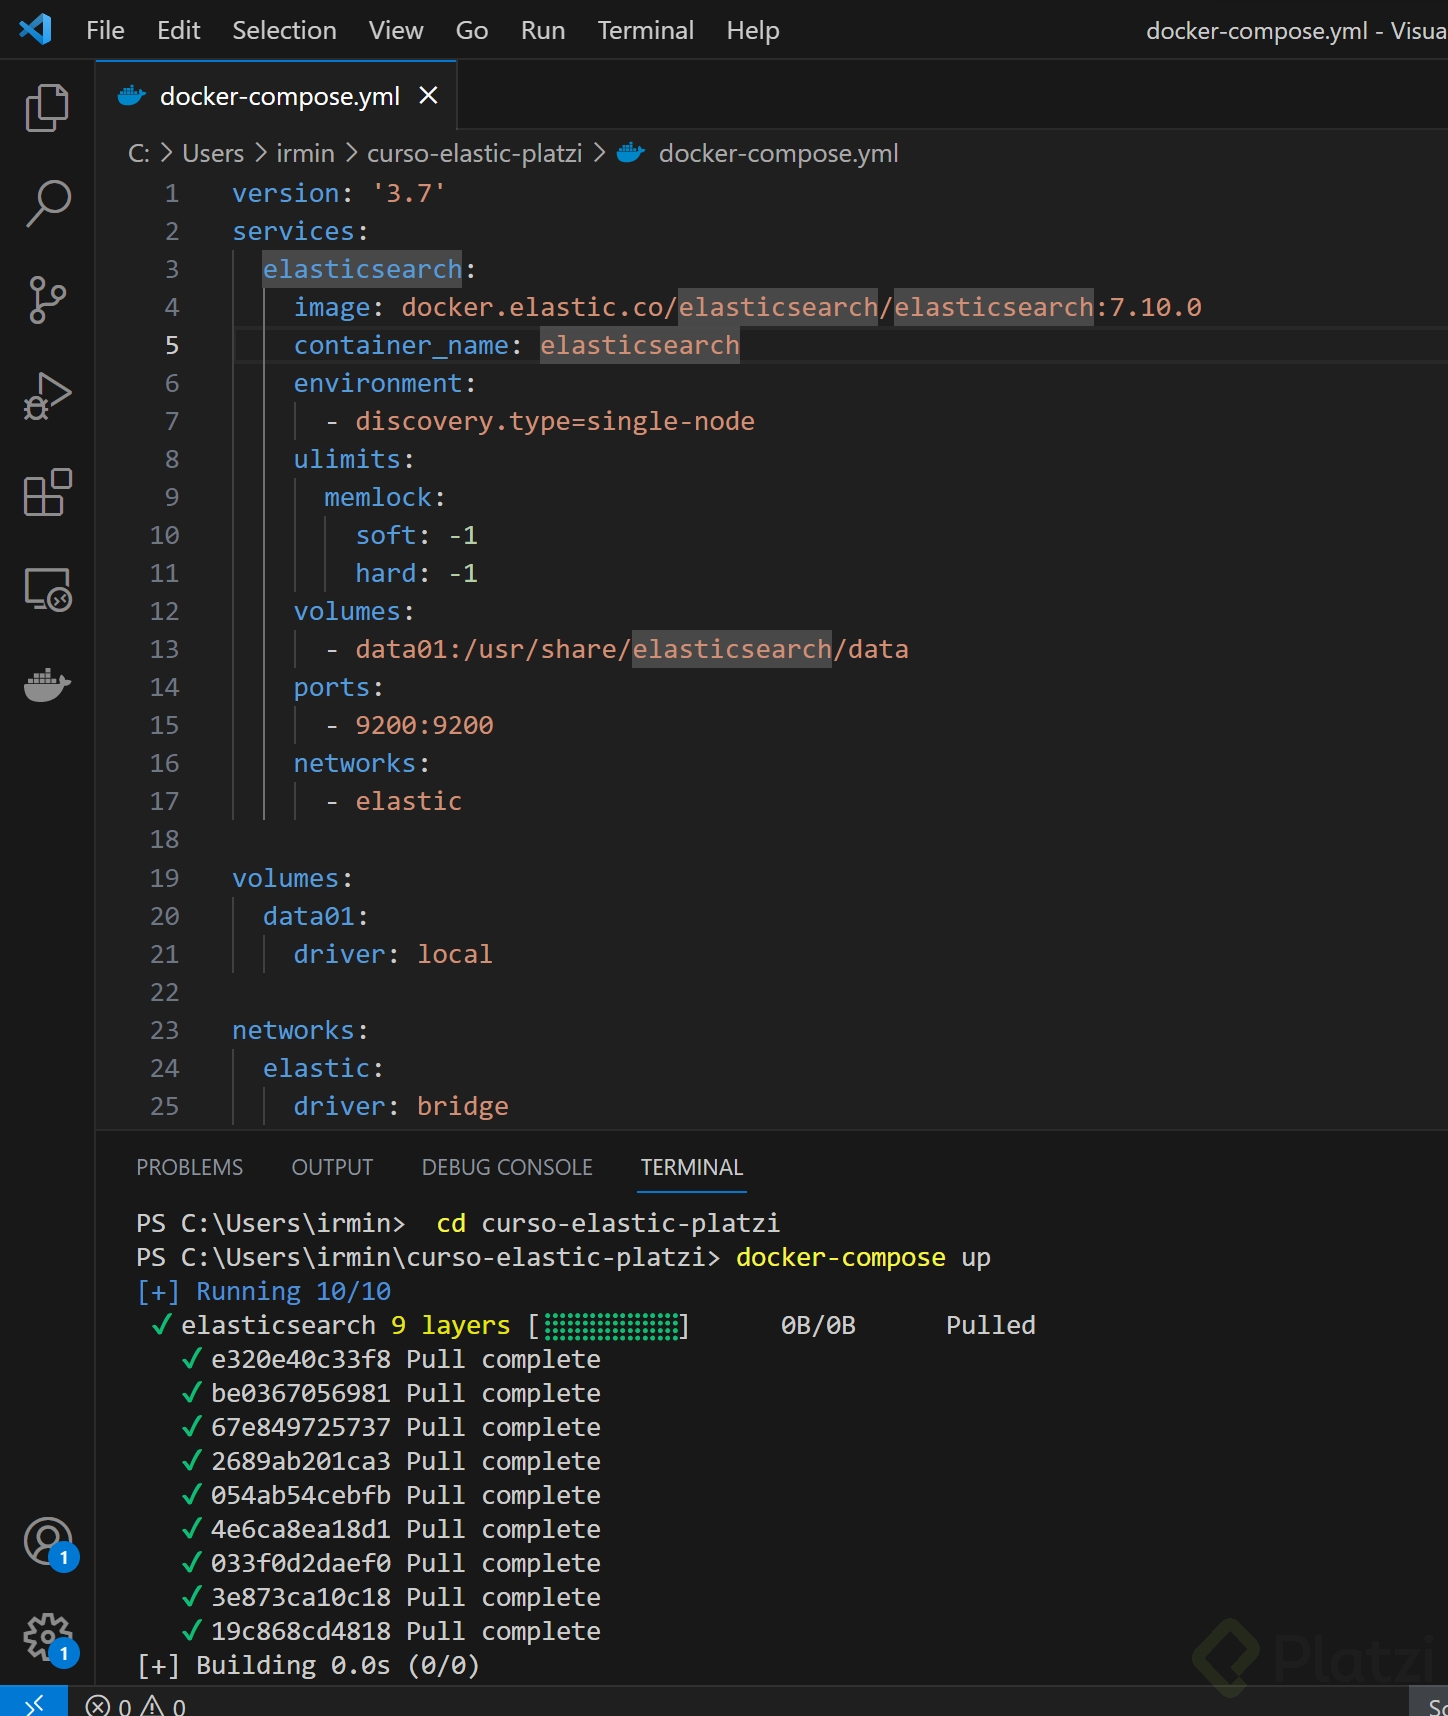Click the errors and warnings status indicator
This screenshot has width=1448, height=1716.
[136, 1705]
